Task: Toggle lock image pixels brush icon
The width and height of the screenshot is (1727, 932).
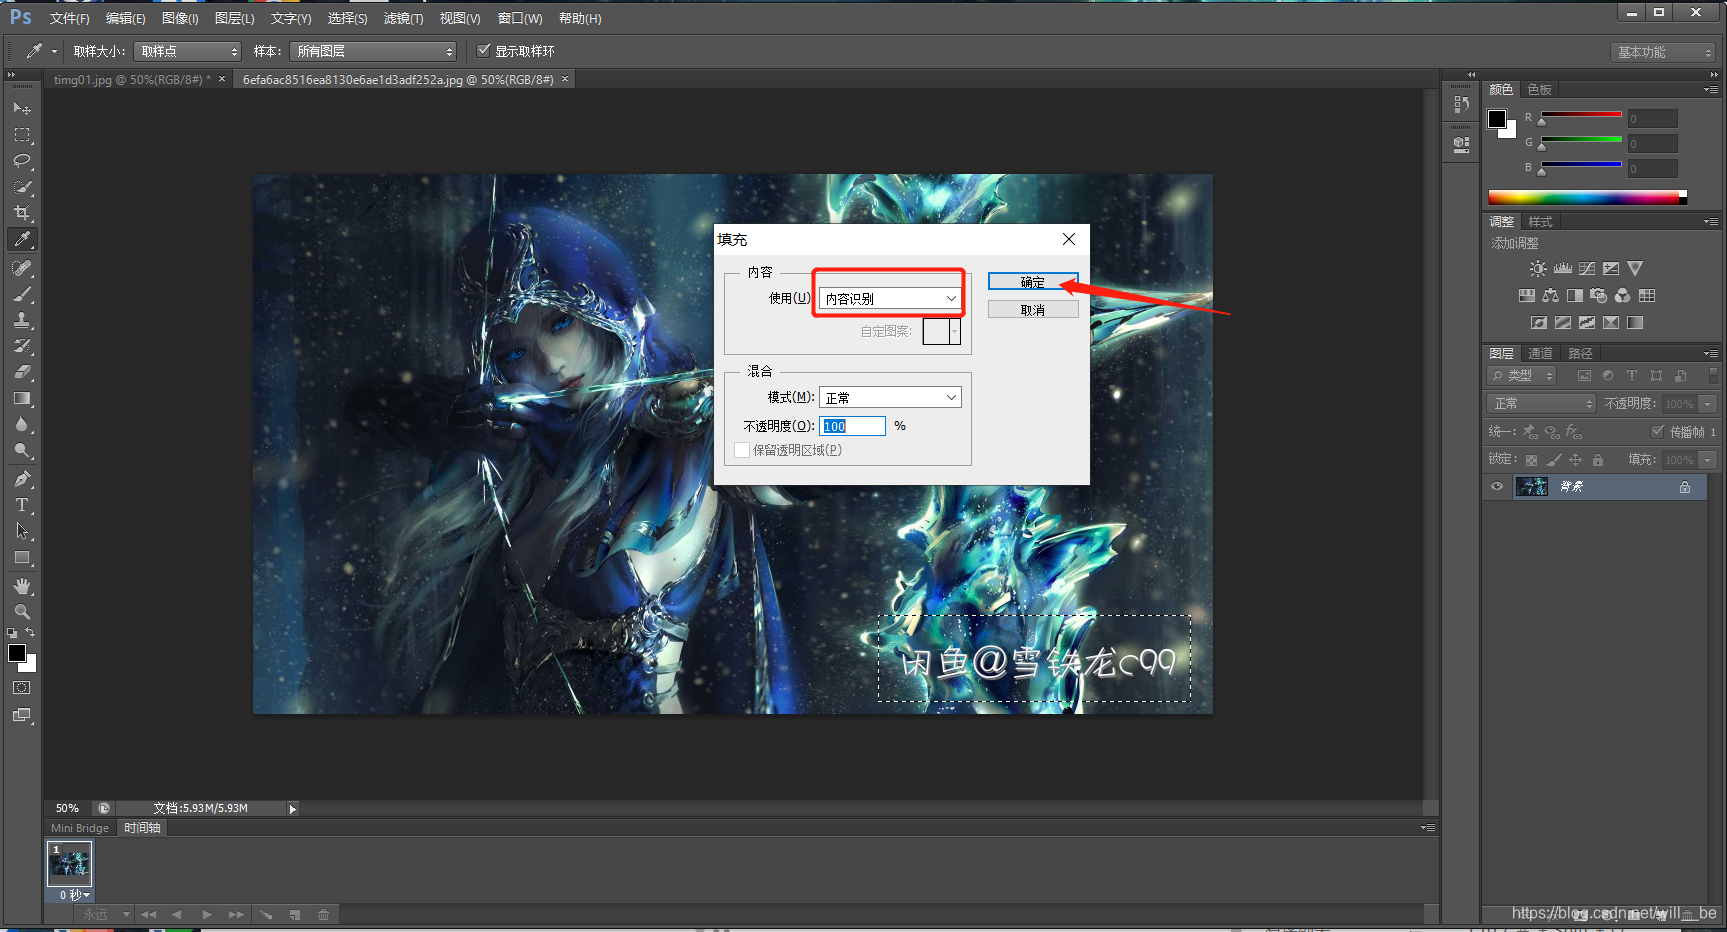Action: [1553, 460]
